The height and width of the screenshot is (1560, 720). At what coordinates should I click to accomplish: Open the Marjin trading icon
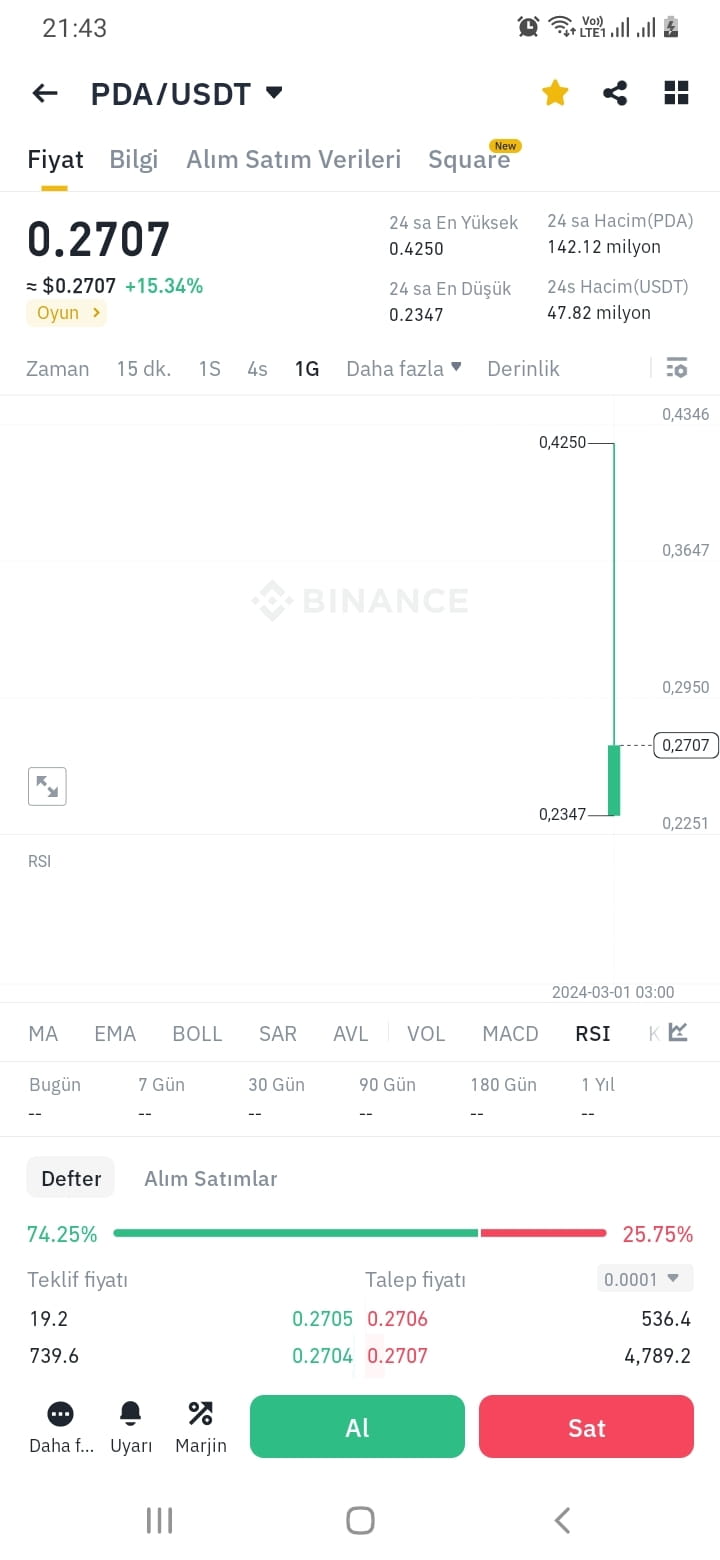(200, 1425)
